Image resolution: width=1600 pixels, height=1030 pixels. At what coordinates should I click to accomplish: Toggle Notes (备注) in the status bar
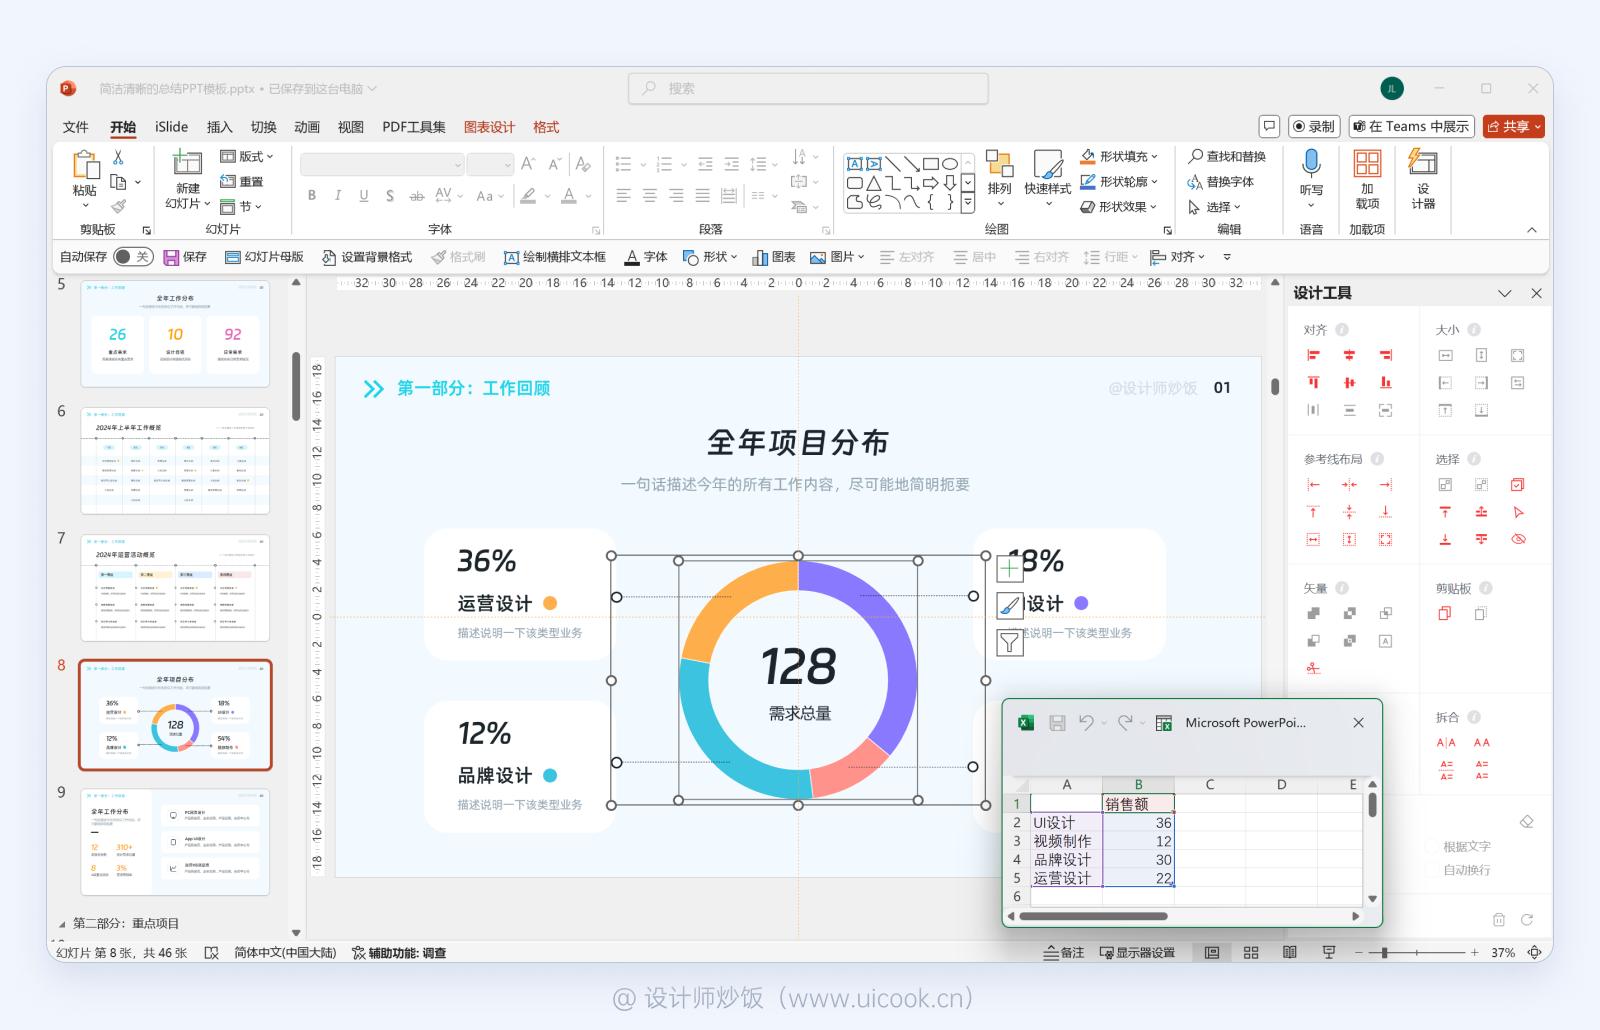[1063, 953]
